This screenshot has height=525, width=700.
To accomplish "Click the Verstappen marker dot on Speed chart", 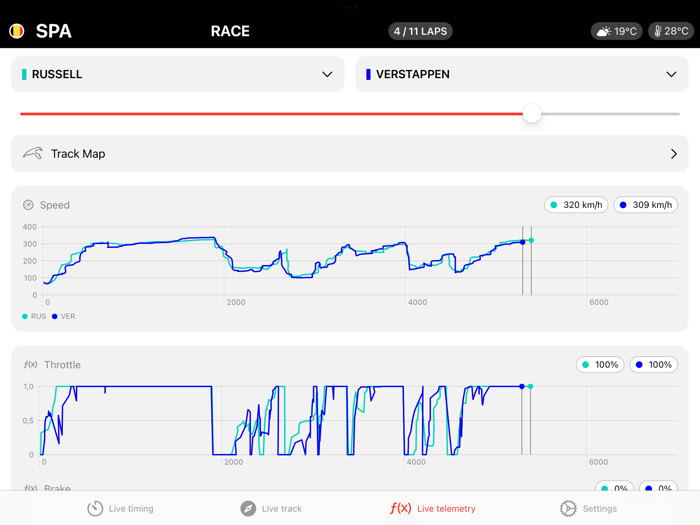I will pos(522,242).
